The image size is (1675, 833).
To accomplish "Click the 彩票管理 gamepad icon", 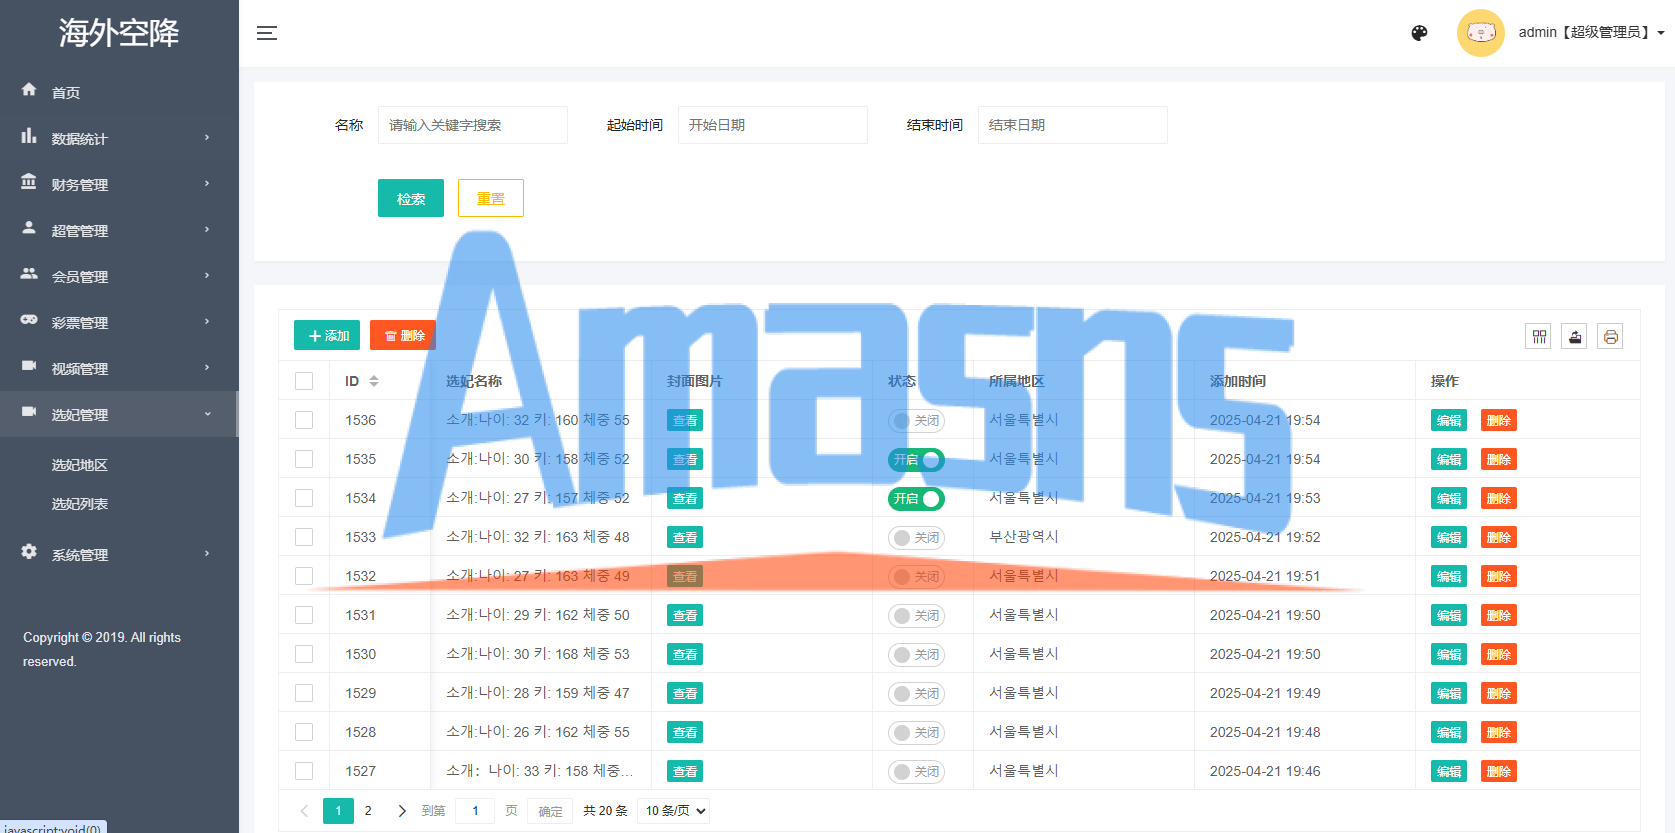I will coord(29,320).
